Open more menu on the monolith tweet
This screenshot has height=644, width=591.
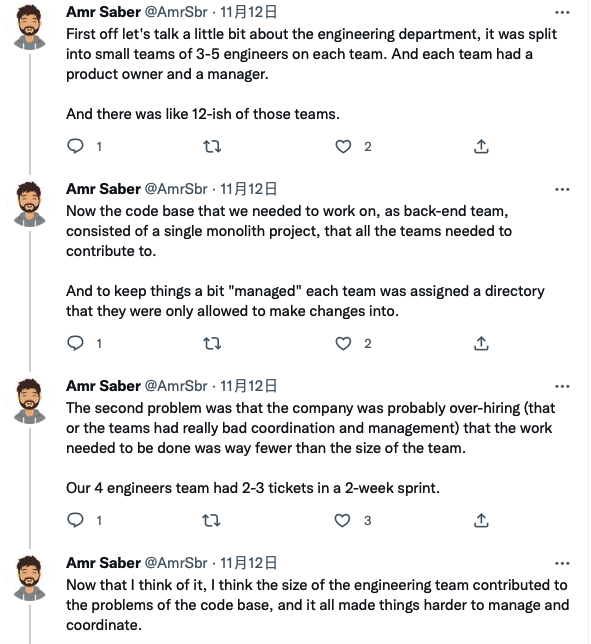click(562, 189)
